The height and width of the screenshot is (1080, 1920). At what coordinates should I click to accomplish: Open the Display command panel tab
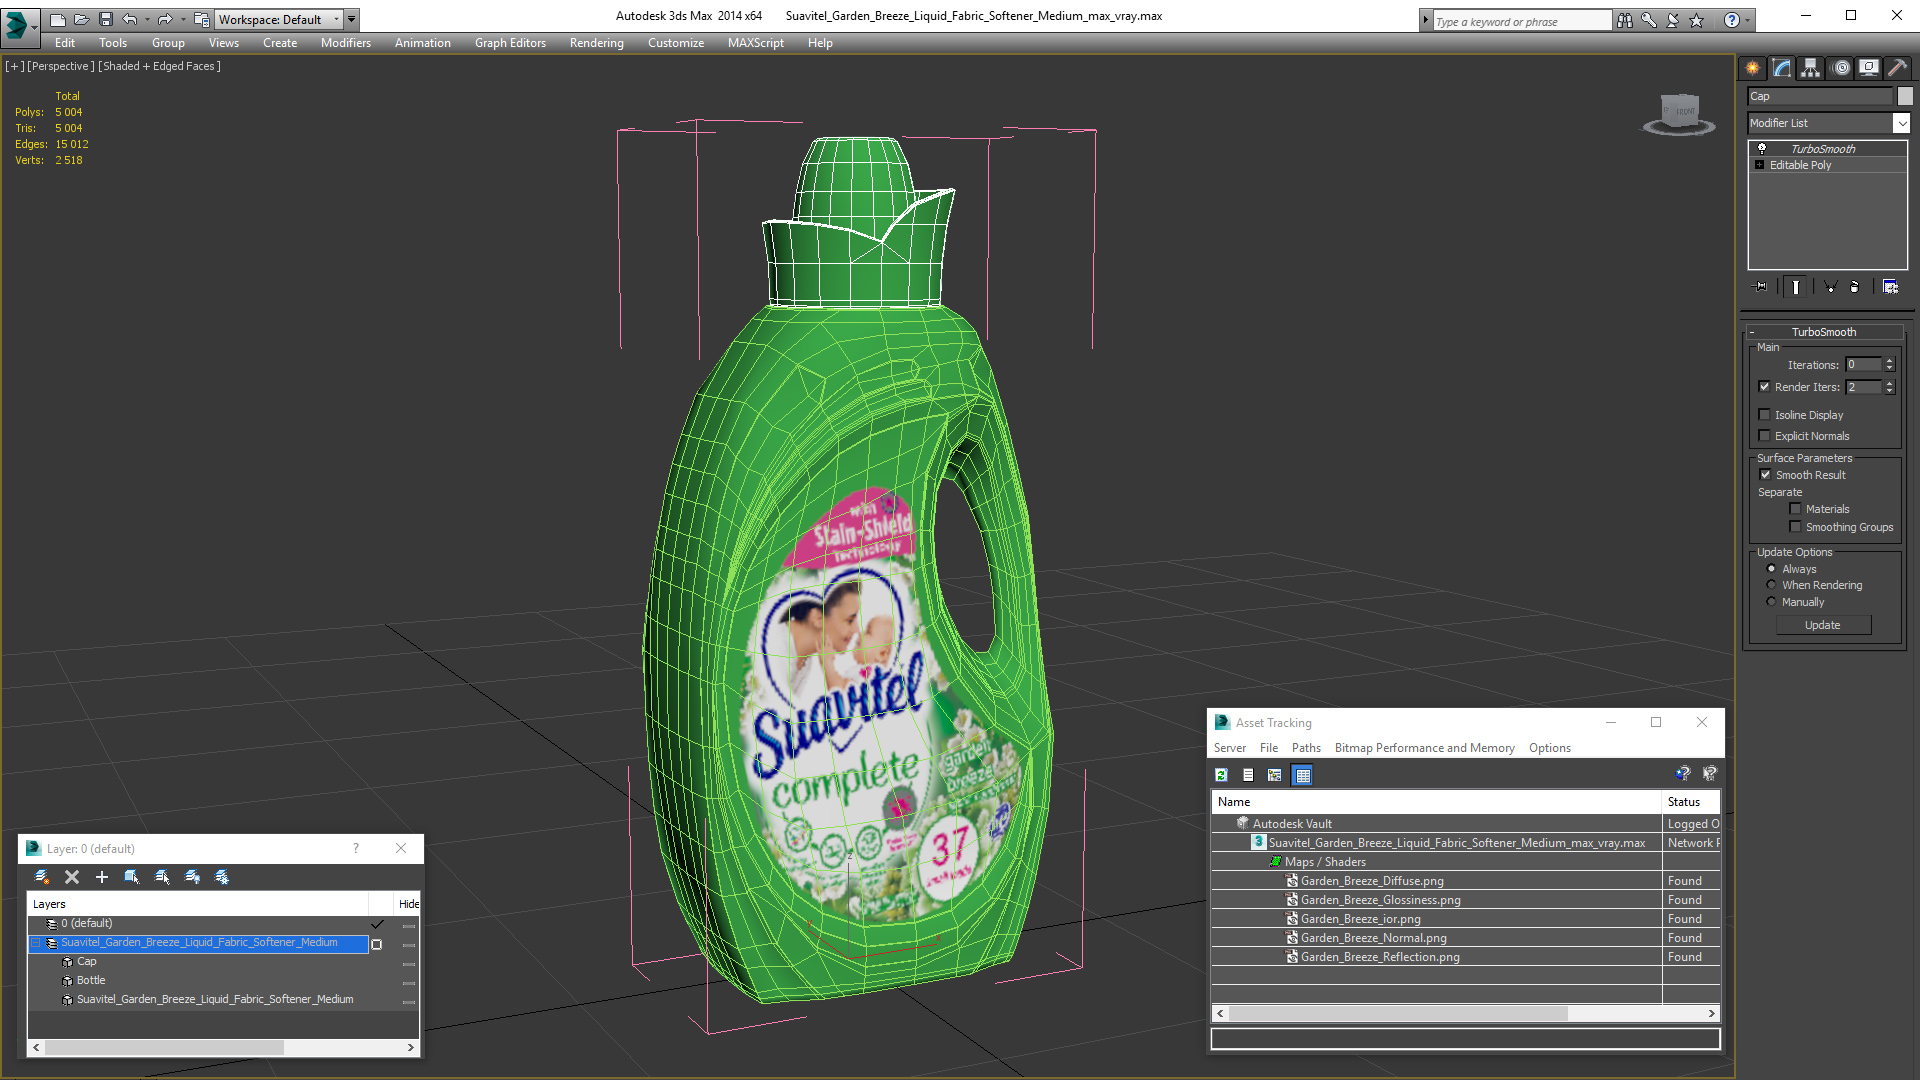coord(1869,68)
